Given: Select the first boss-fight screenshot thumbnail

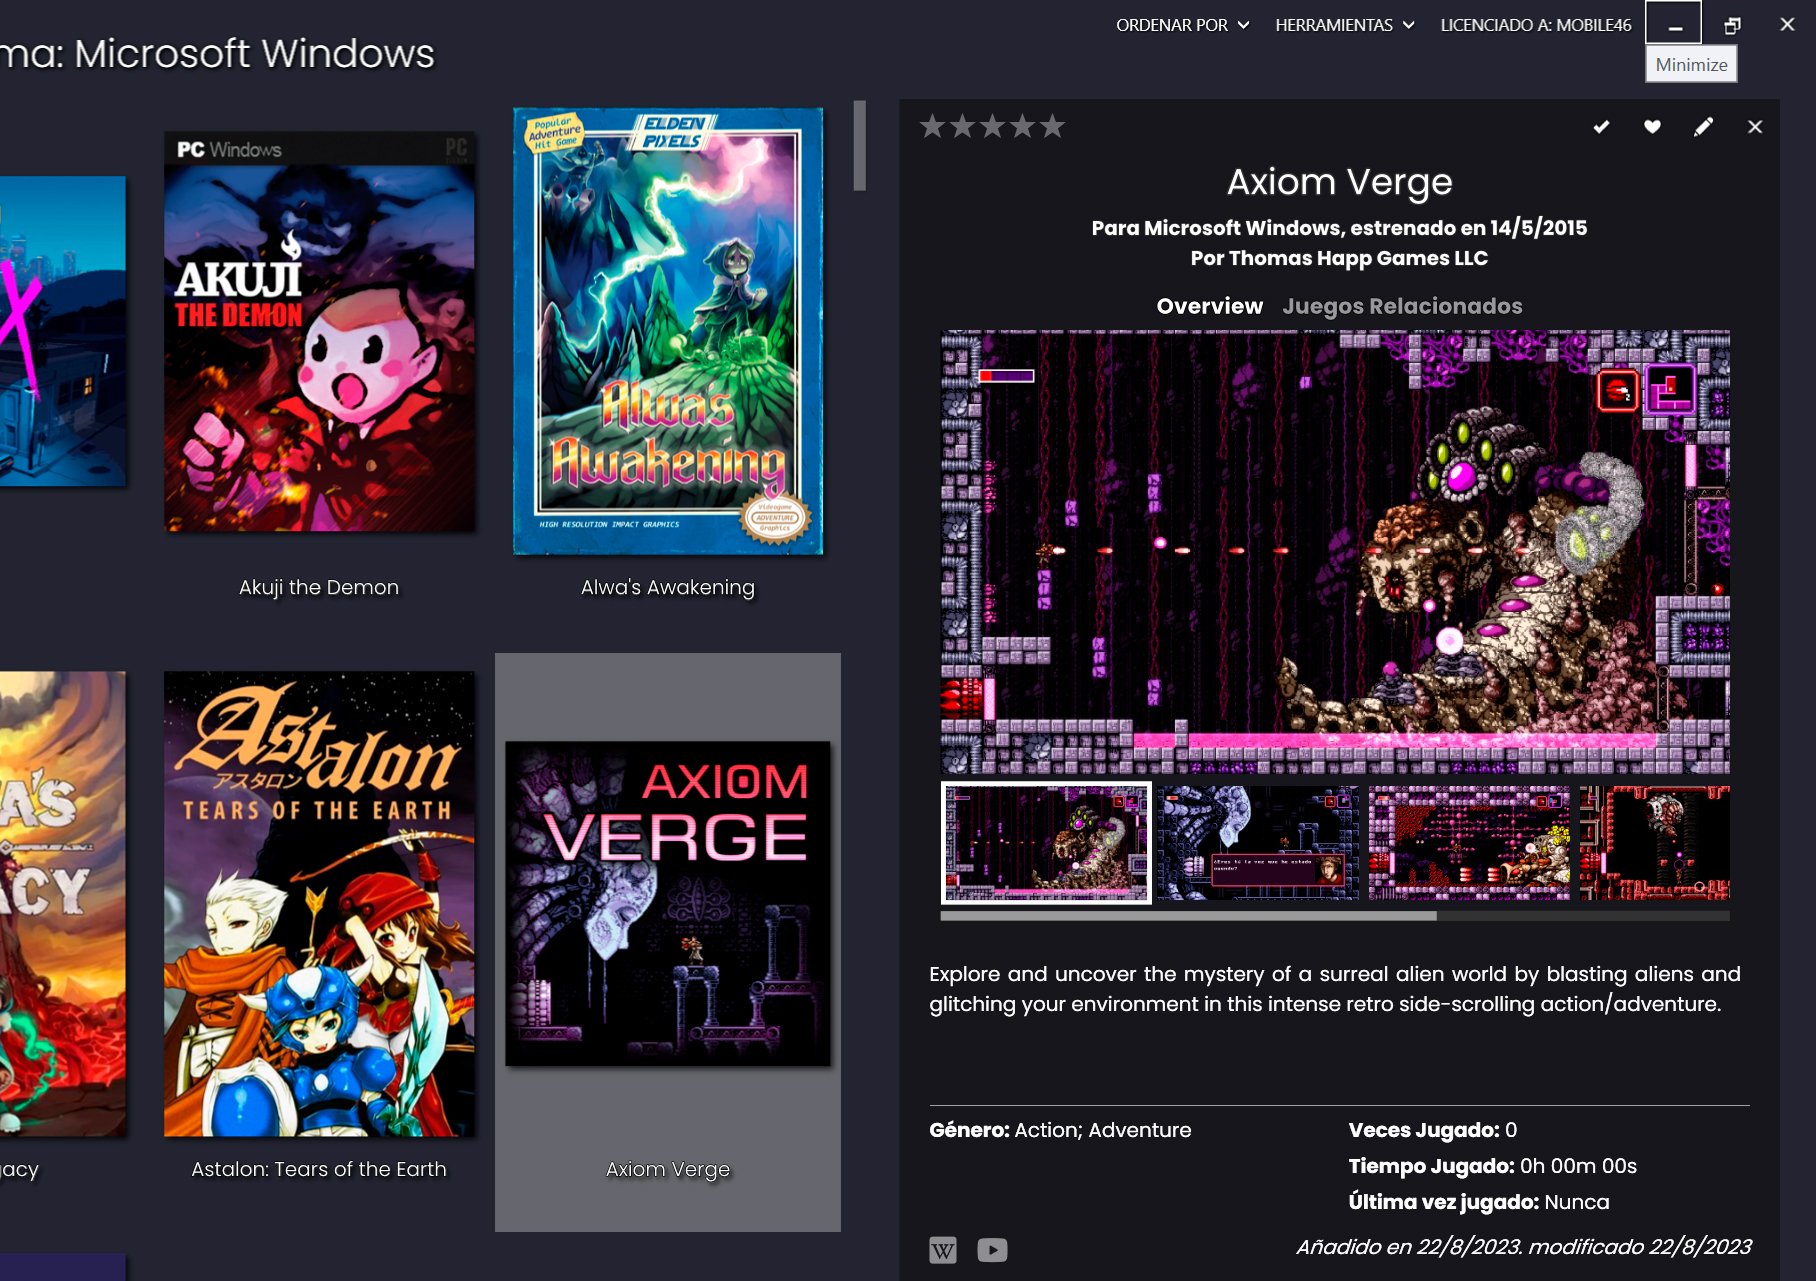Looking at the screenshot, I should tap(1046, 843).
